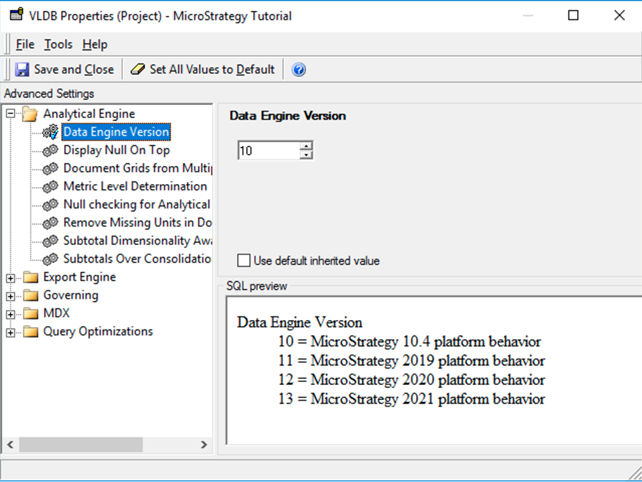
Task: Expand the Governing tree node
Action: 11,295
